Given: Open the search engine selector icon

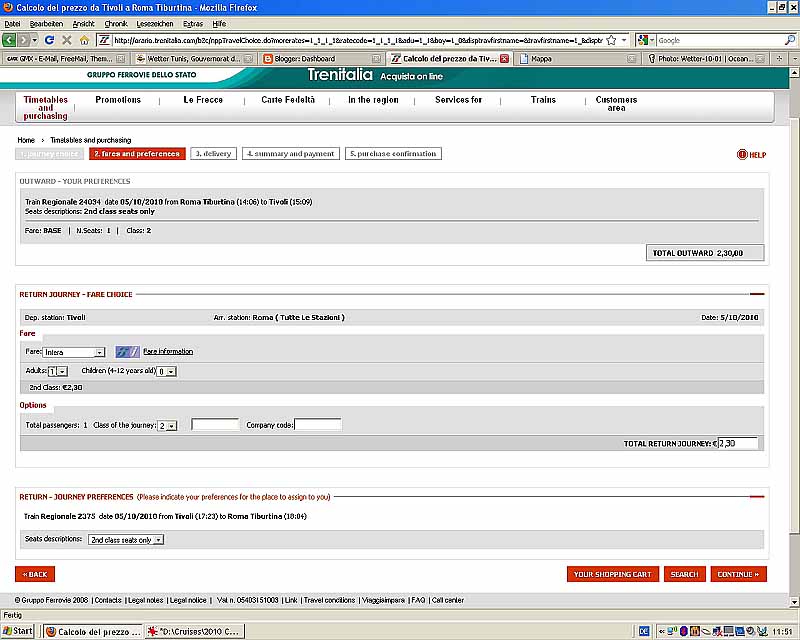Looking at the screenshot, I should (645, 40).
